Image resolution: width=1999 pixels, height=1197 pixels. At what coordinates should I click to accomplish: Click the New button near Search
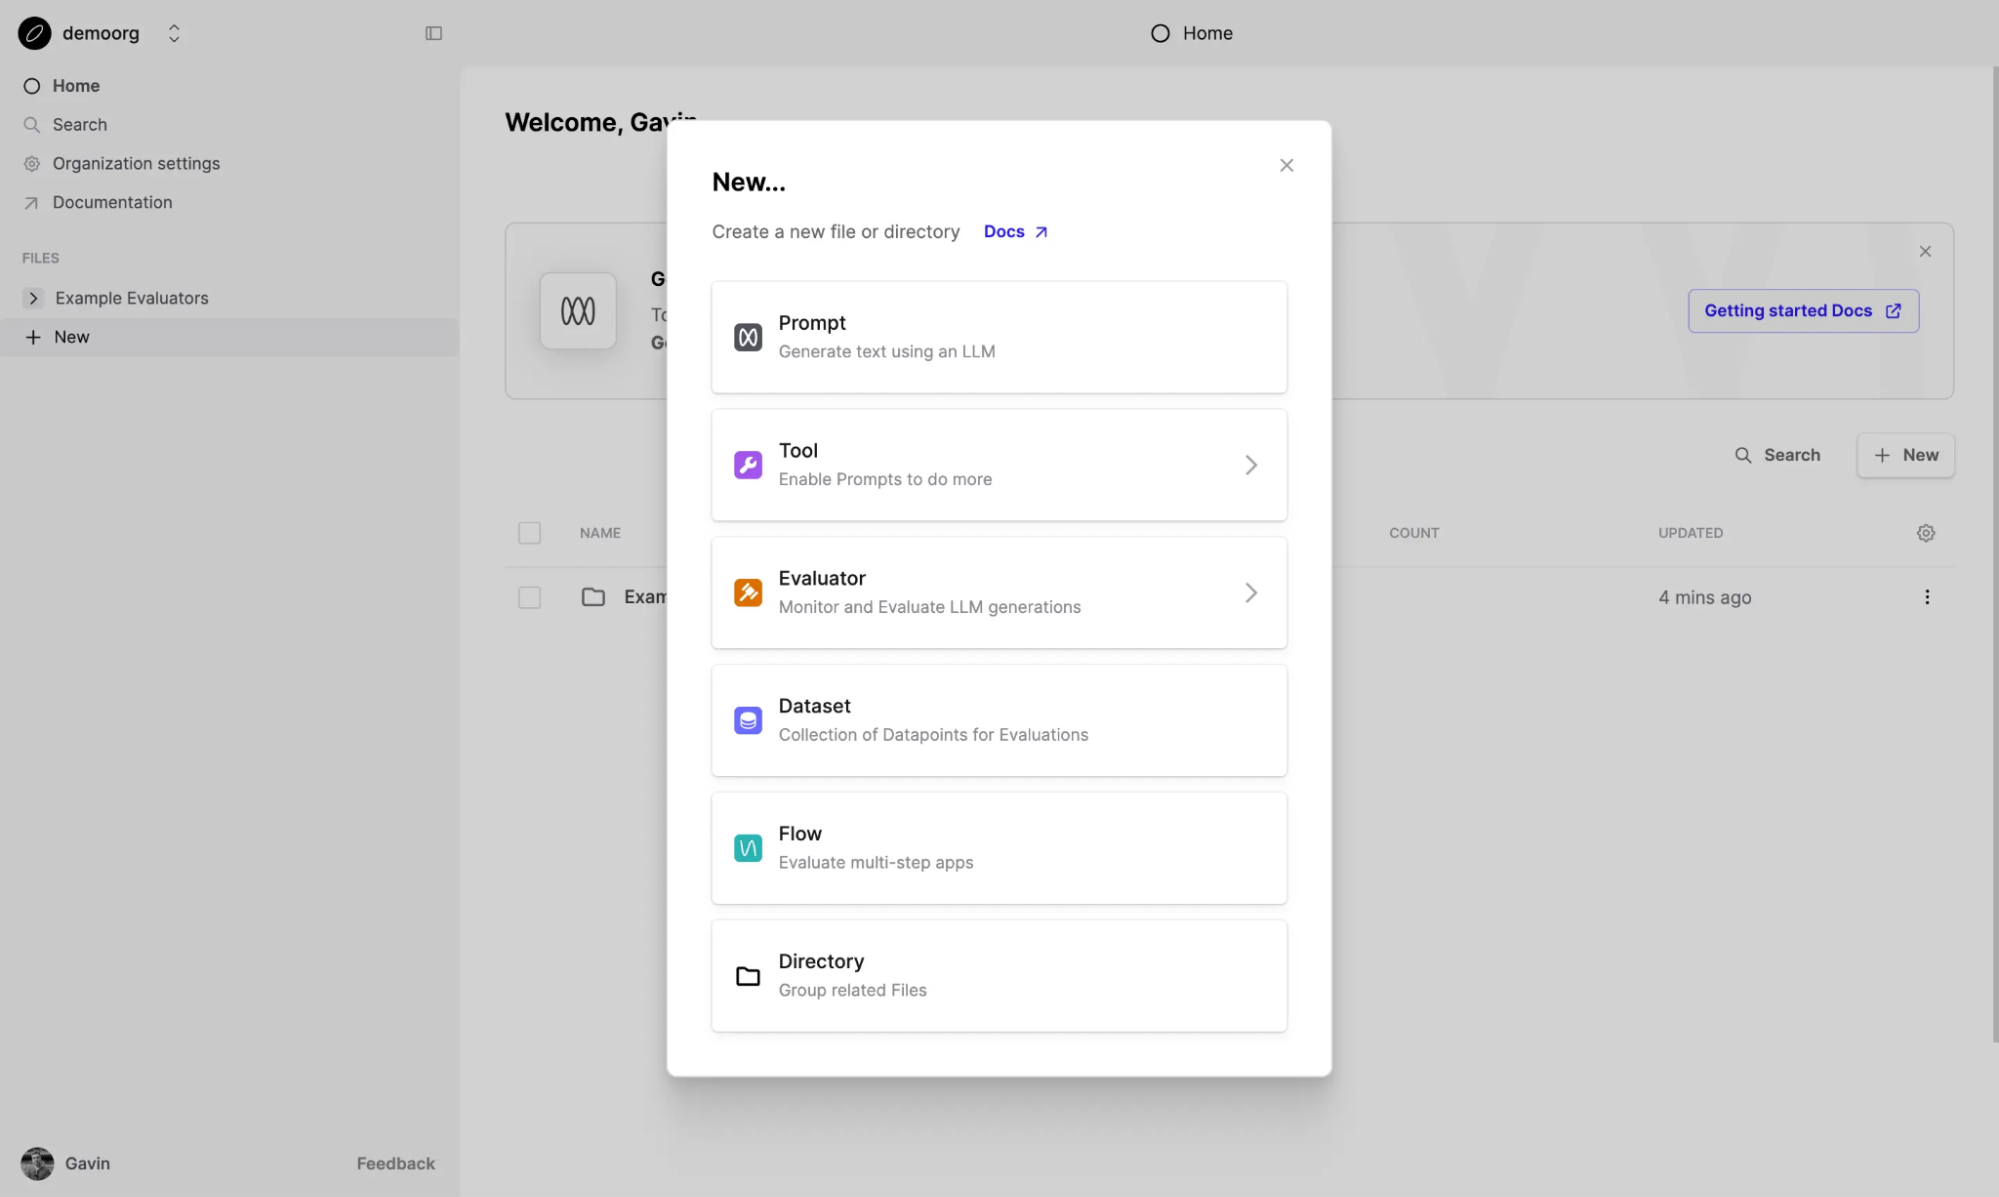pyautogui.click(x=1904, y=455)
